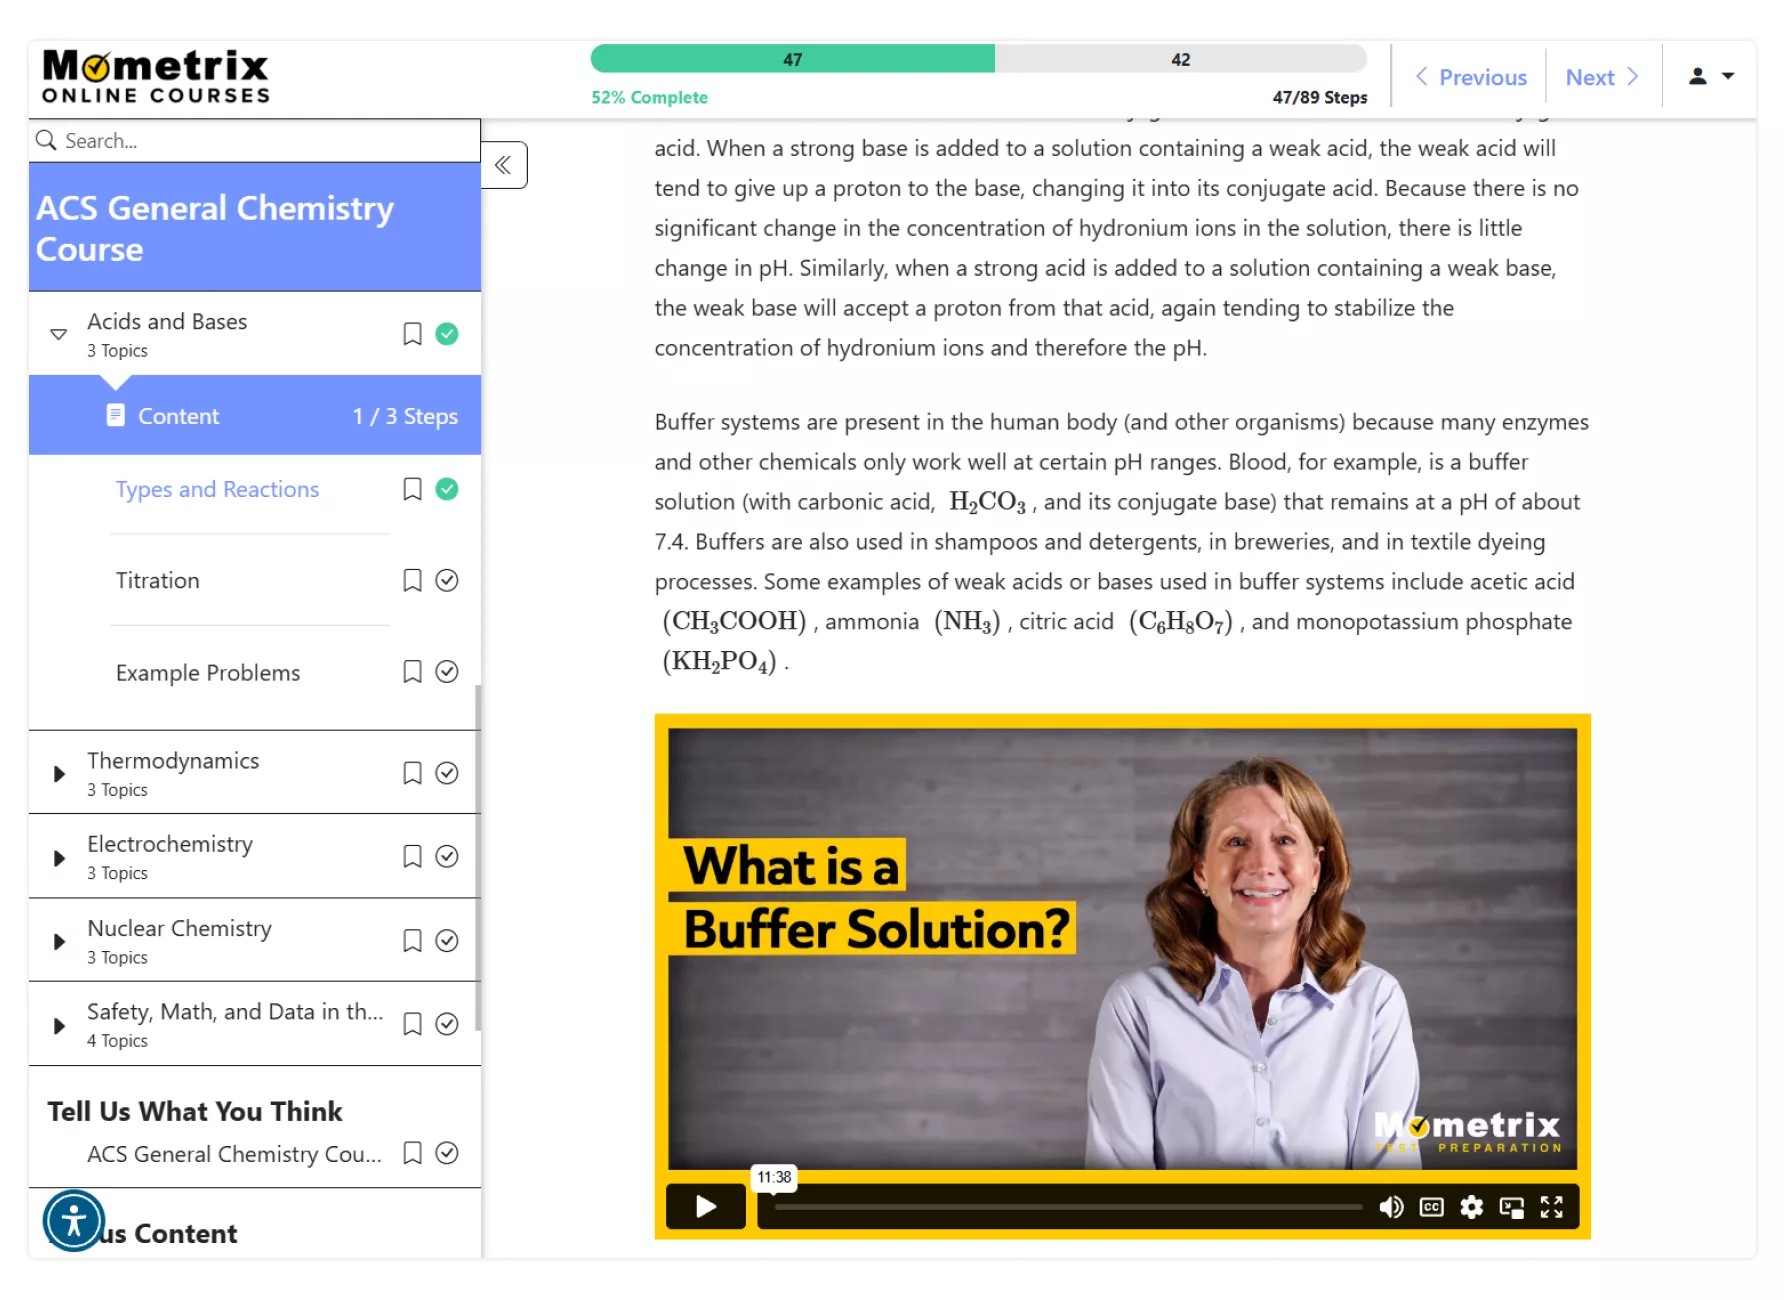
Task: Open the Types and Reactions topic
Action: tap(217, 489)
